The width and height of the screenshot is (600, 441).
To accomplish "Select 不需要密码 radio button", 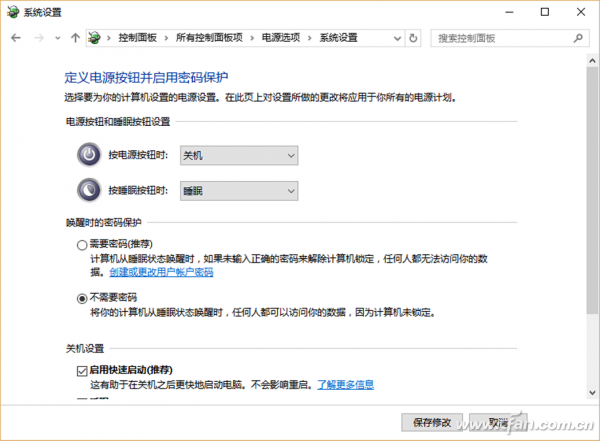I will (x=82, y=298).
